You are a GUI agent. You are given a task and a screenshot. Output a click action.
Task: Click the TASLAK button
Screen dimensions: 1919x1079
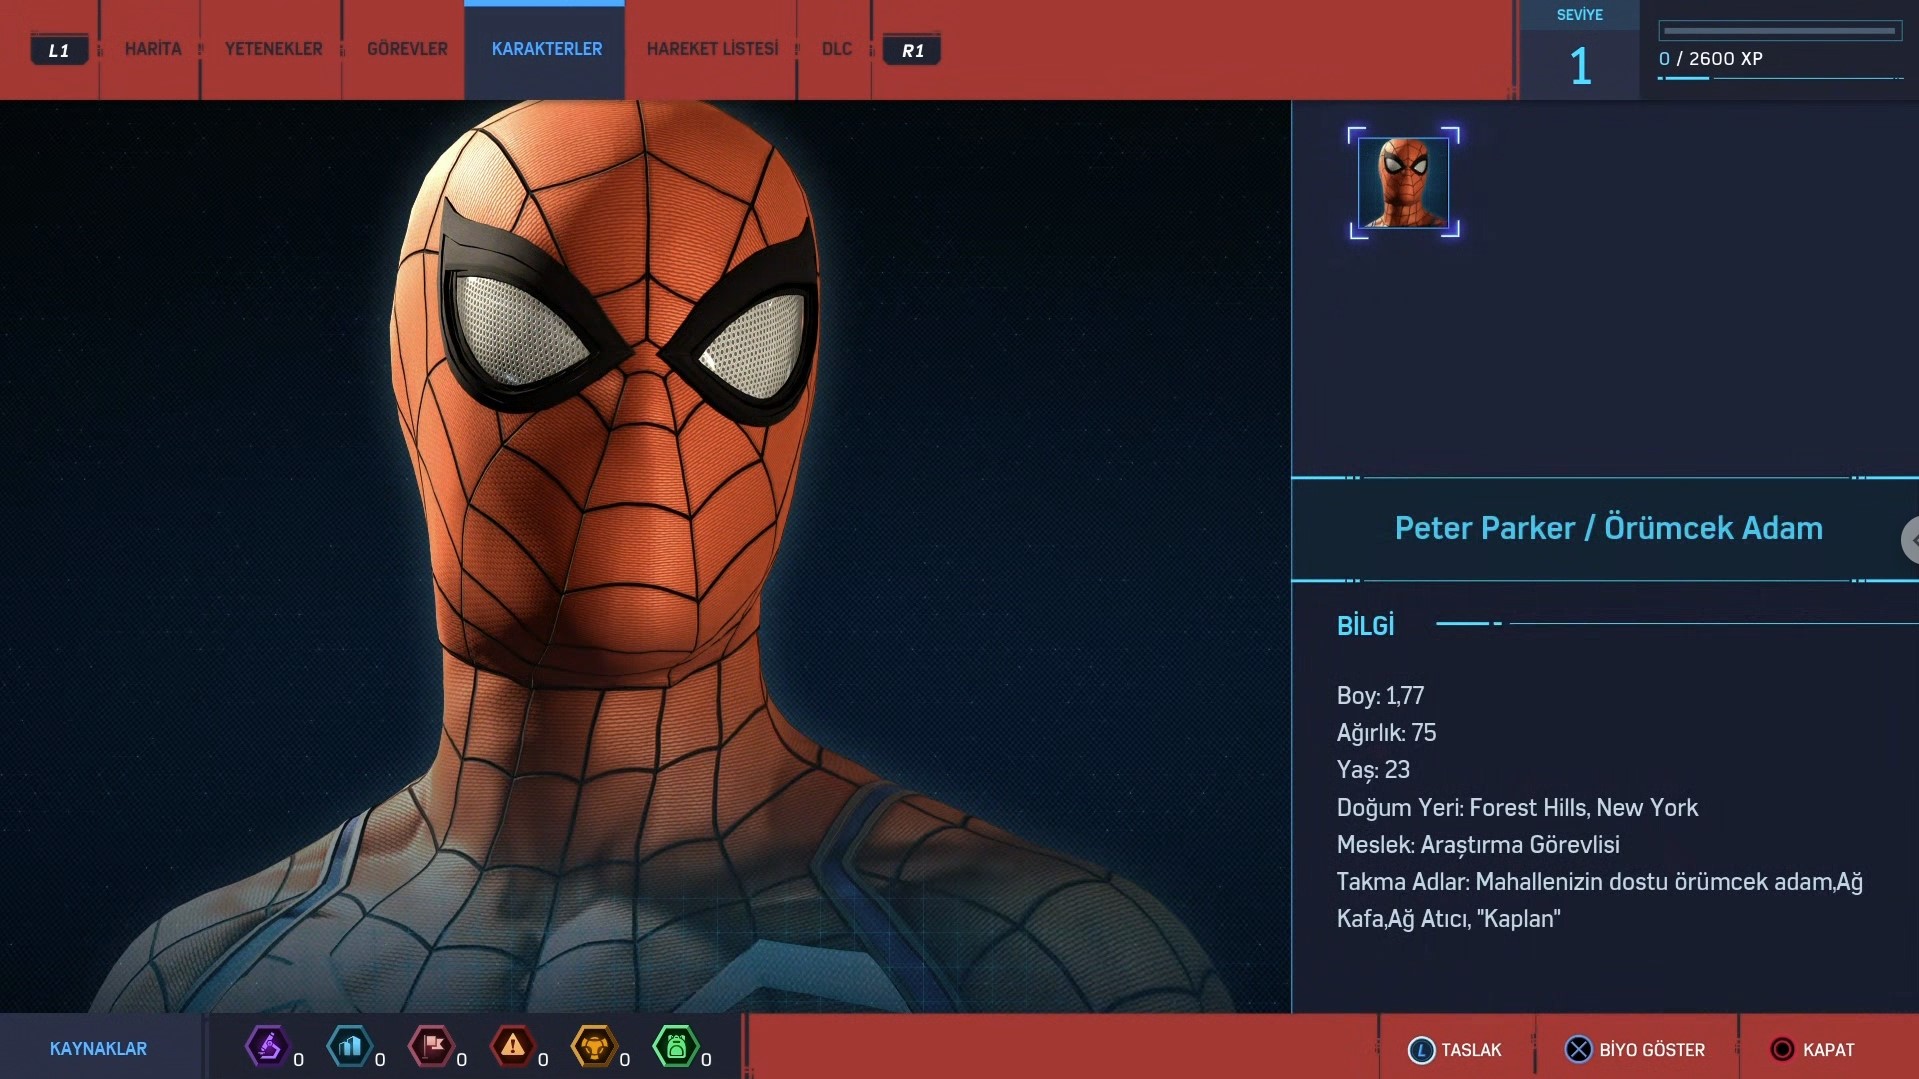pyautogui.click(x=1455, y=1050)
